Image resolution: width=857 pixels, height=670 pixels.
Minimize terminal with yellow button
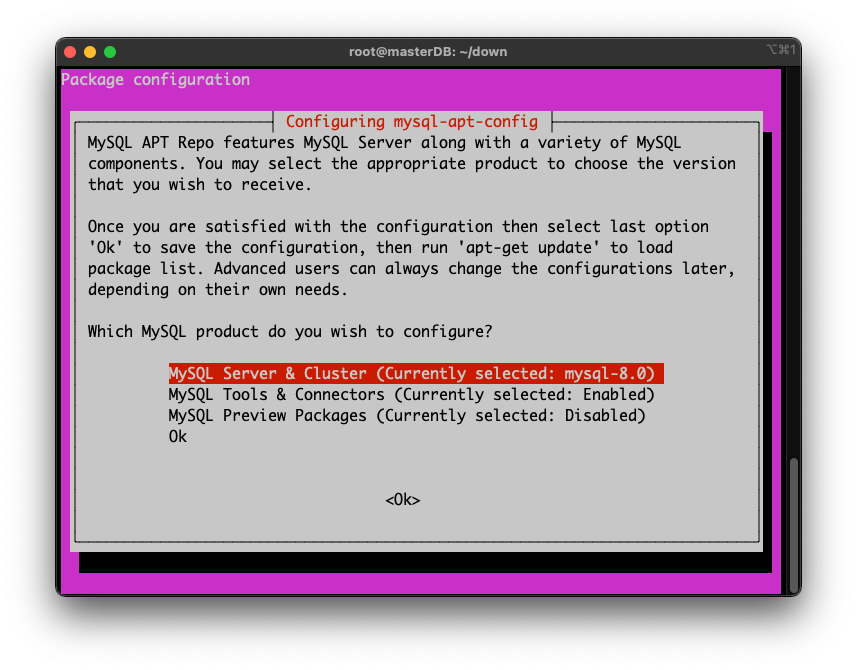(x=90, y=52)
